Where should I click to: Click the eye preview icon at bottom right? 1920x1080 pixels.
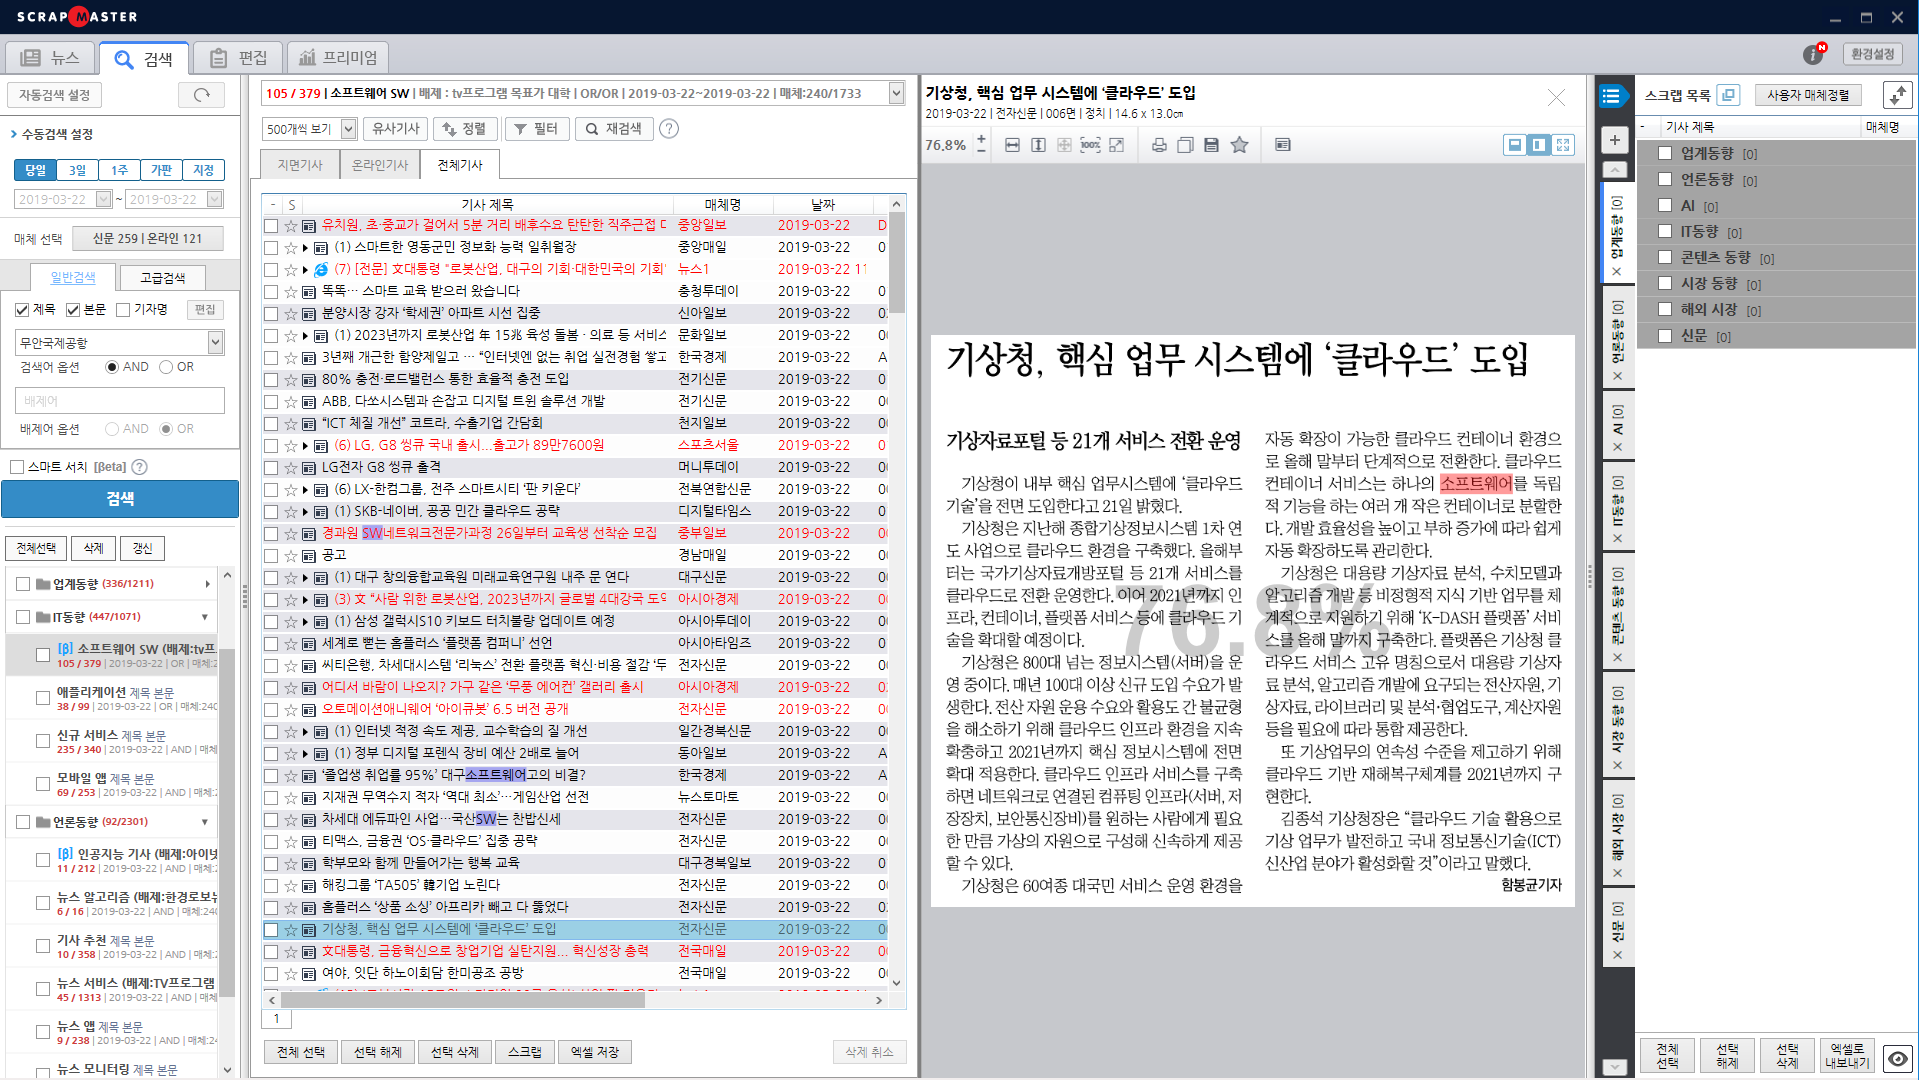pos(1899,1058)
